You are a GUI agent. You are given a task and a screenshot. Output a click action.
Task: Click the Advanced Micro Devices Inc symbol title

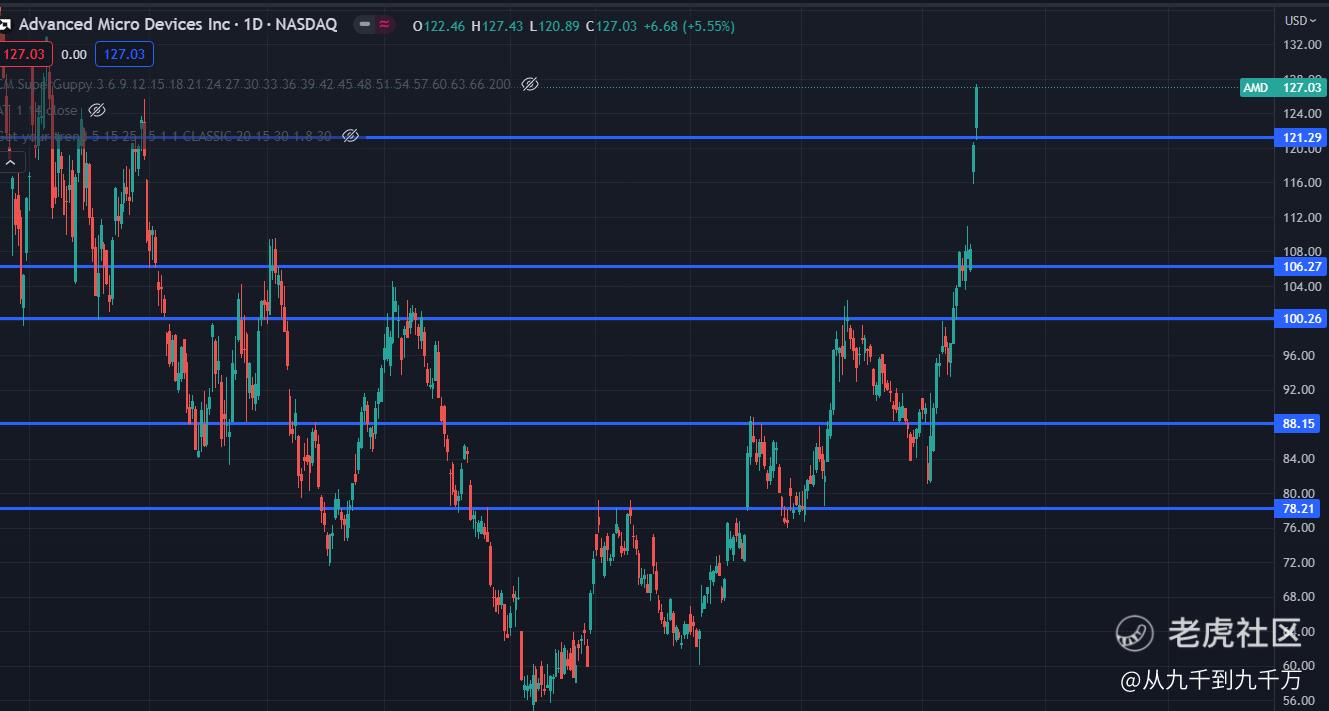pos(179,24)
